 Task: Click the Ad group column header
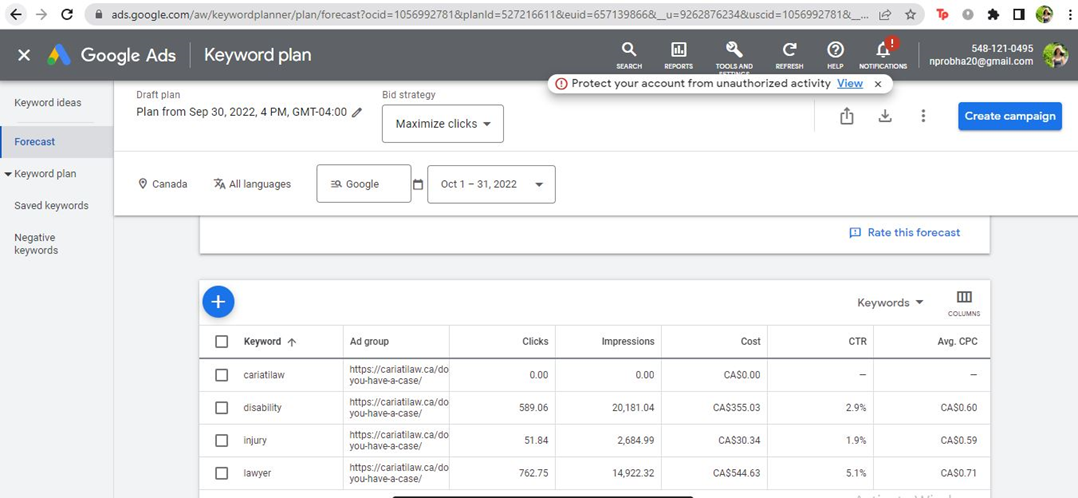pyautogui.click(x=369, y=341)
